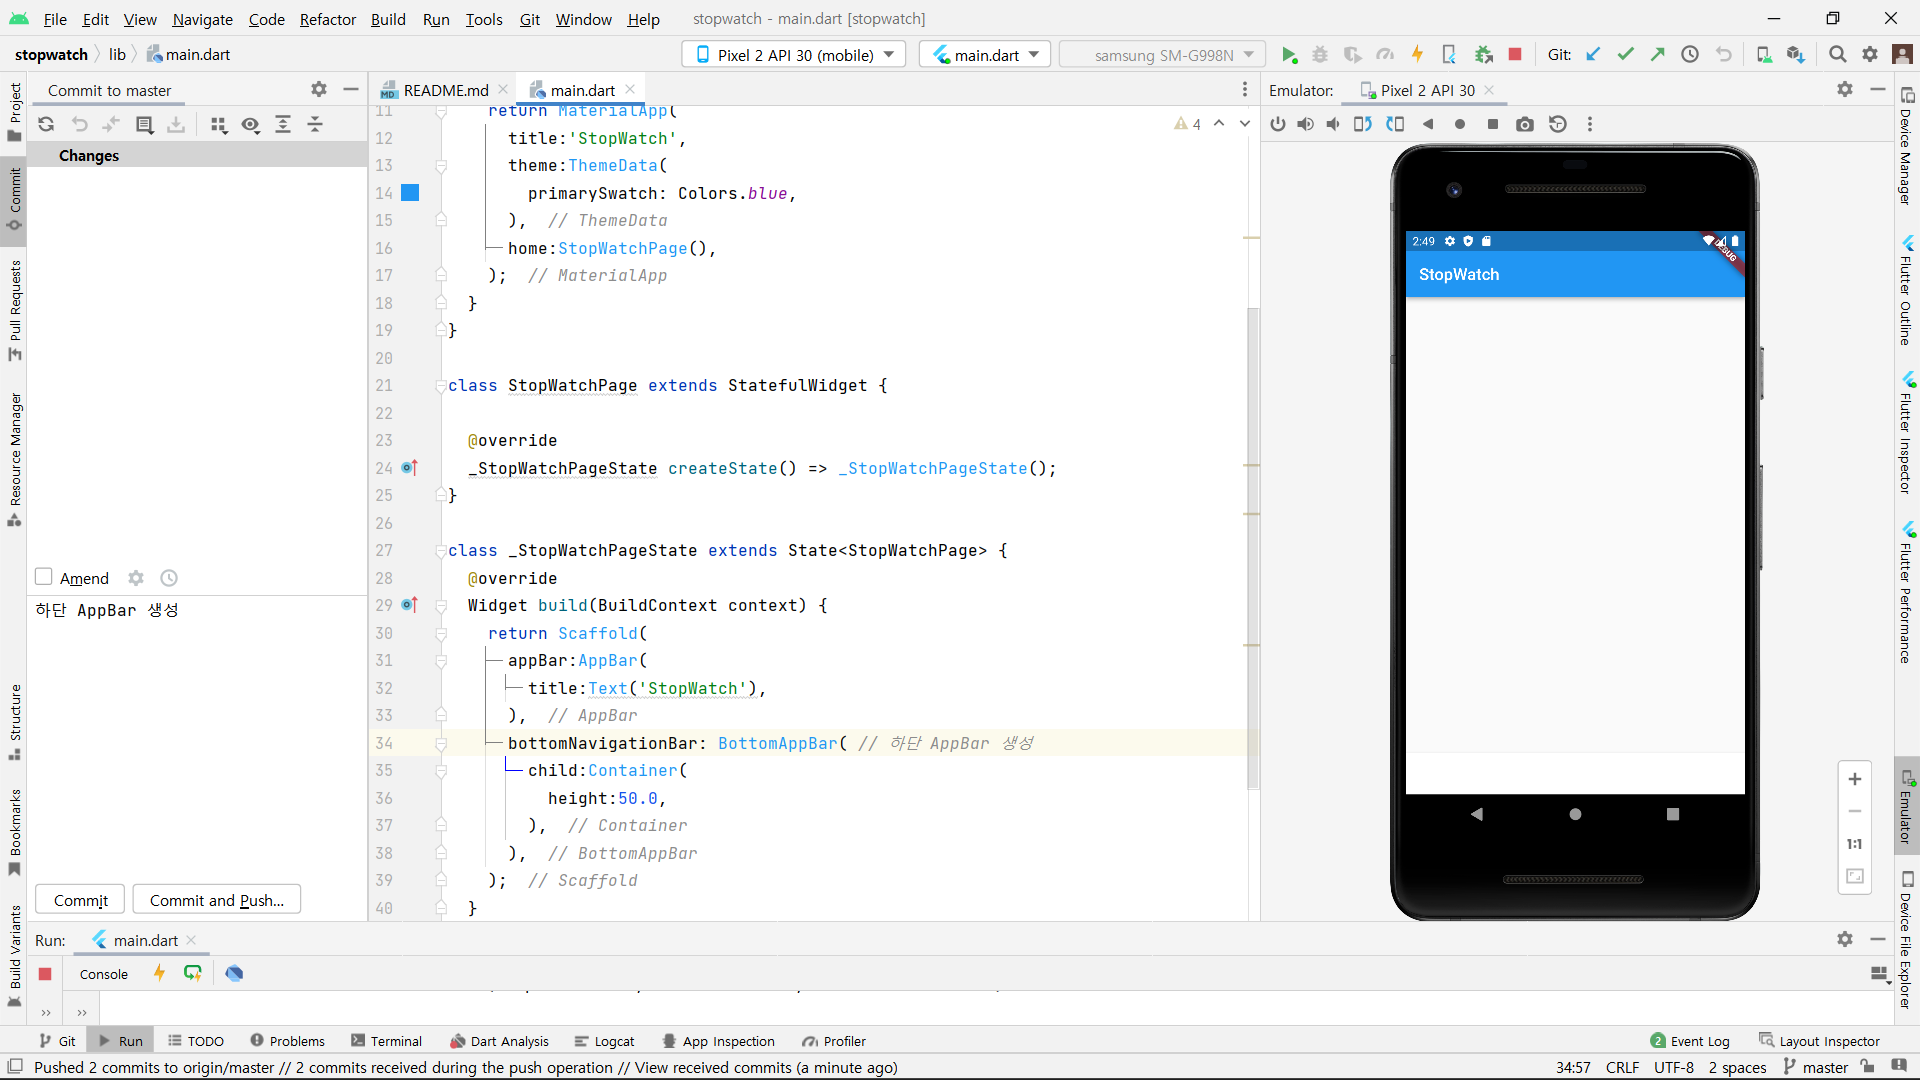This screenshot has height=1080, width=1920.
Task: Open main.dart run configuration dropdown
Action: pyautogui.click(x=985, y=55)
